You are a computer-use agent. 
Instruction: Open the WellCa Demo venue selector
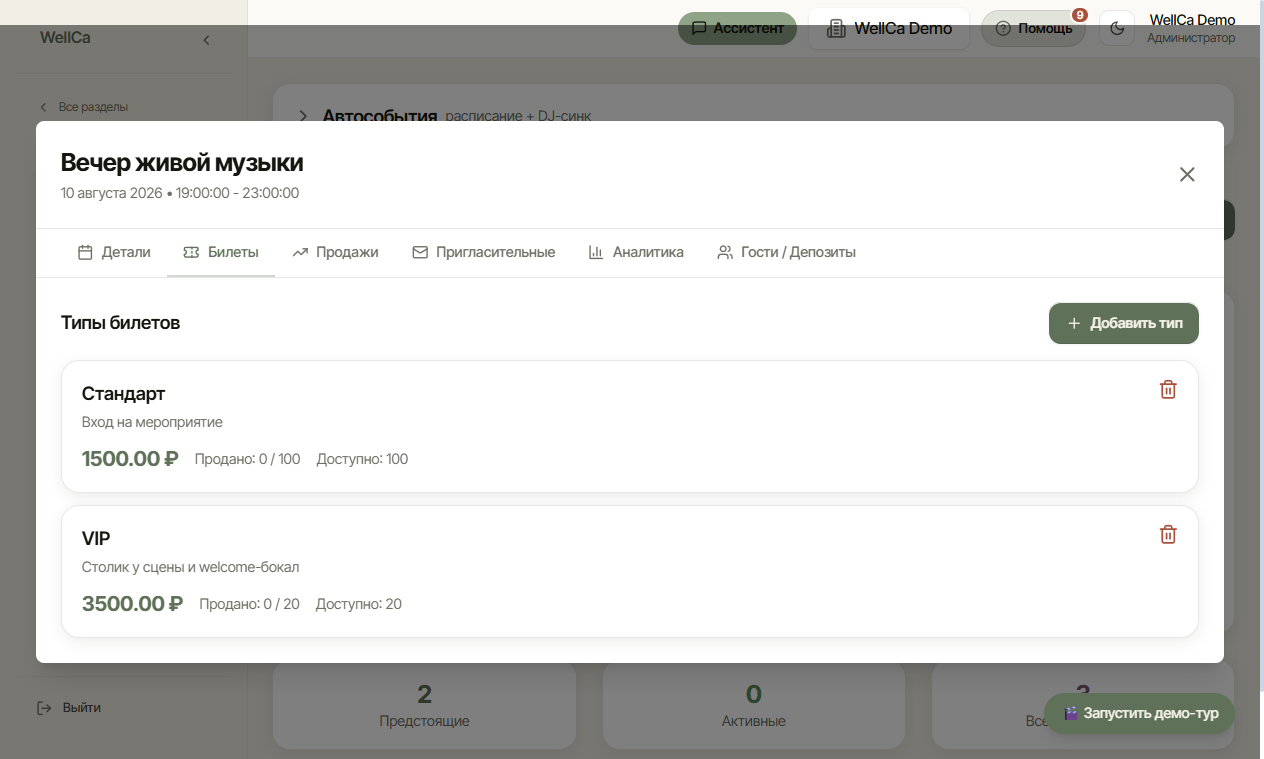pyautogui.click(x=889, y=28)
